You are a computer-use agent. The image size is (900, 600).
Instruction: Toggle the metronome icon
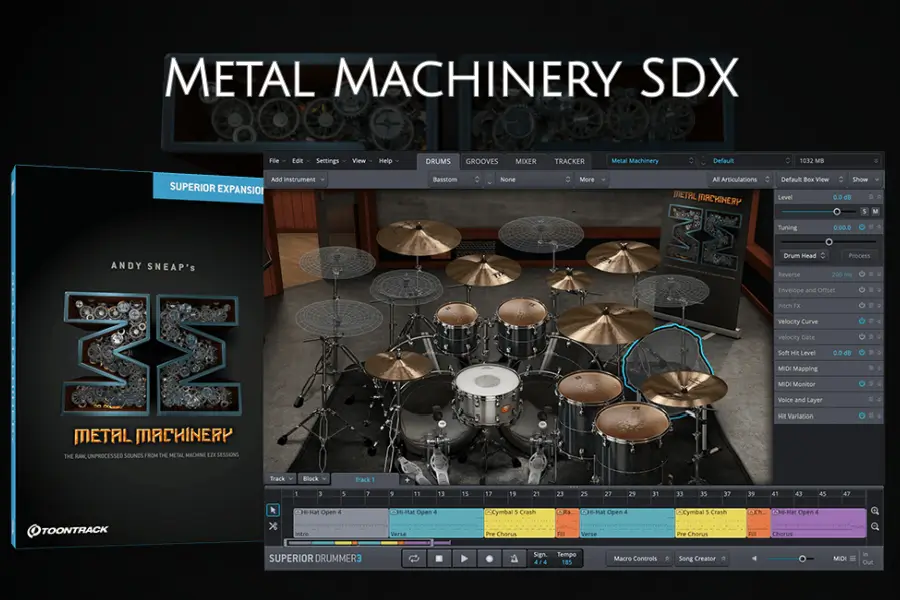tap(514, 558)
